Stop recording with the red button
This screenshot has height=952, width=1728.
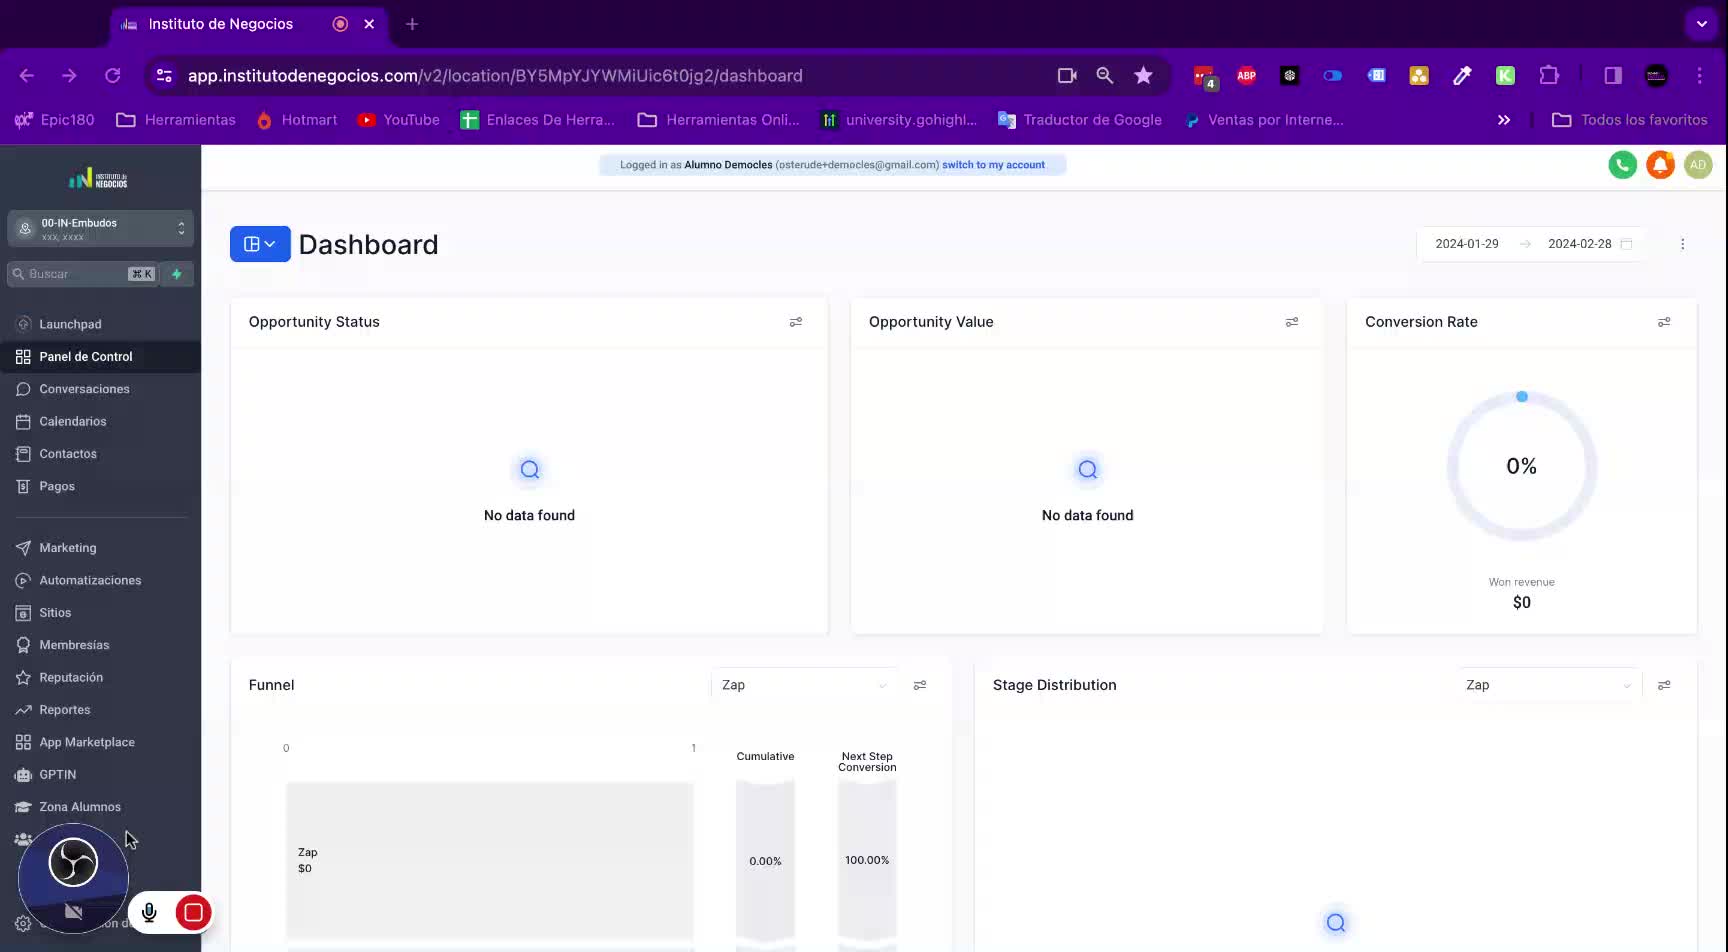(x=193, y=912)
